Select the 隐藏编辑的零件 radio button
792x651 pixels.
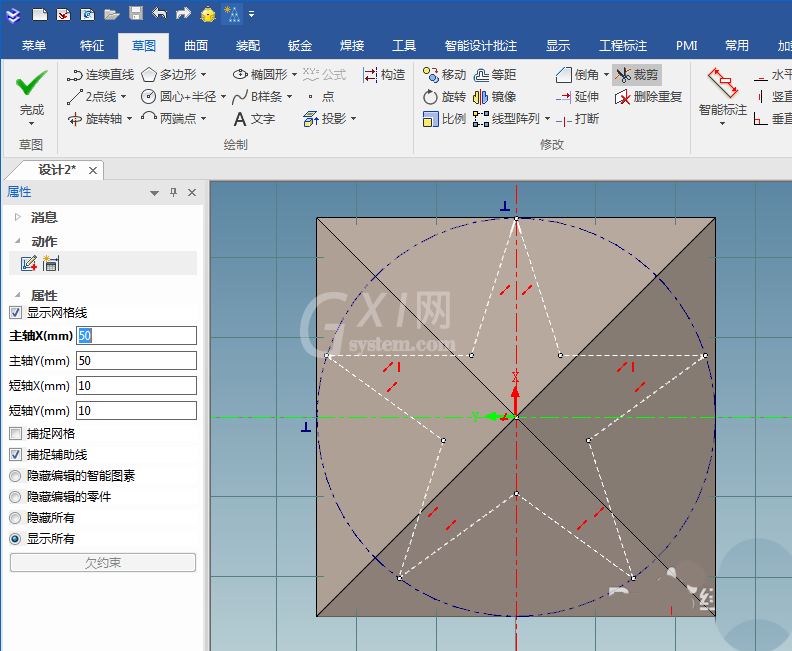click(15, 497)
